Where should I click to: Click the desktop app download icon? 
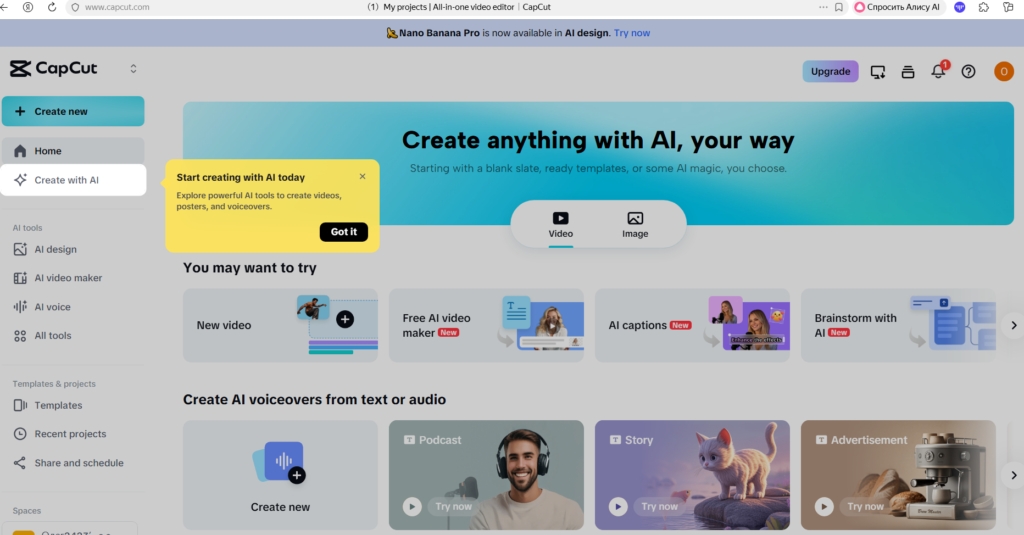(x=878, y=72)
